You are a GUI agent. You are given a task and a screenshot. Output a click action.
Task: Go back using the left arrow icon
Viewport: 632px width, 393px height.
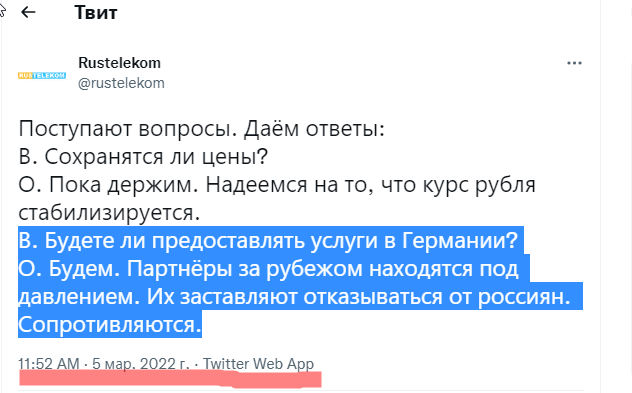pos(28,12)
